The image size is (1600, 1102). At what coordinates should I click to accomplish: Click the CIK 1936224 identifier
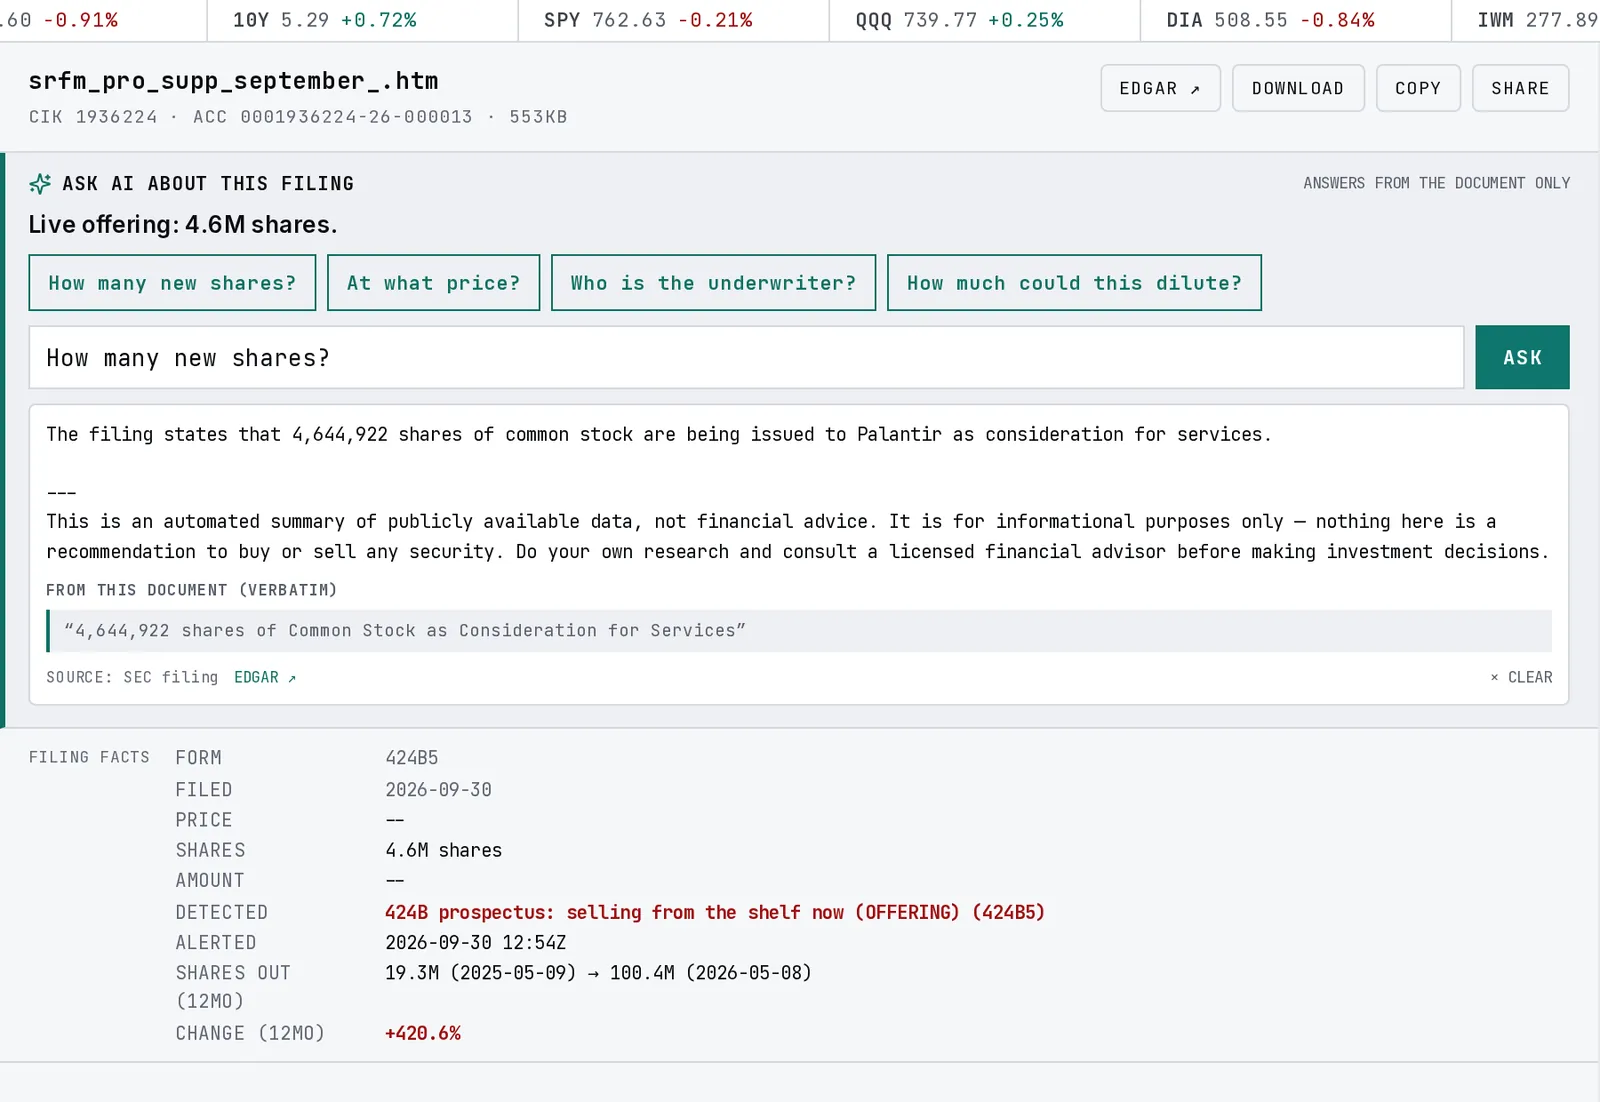click(93, 117)
